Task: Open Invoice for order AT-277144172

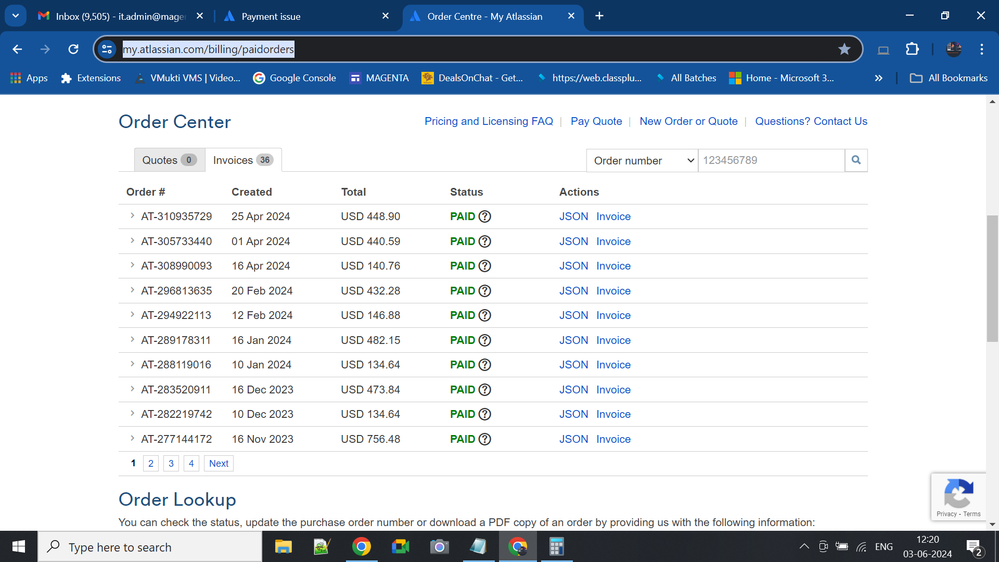Action: point(614,439)
